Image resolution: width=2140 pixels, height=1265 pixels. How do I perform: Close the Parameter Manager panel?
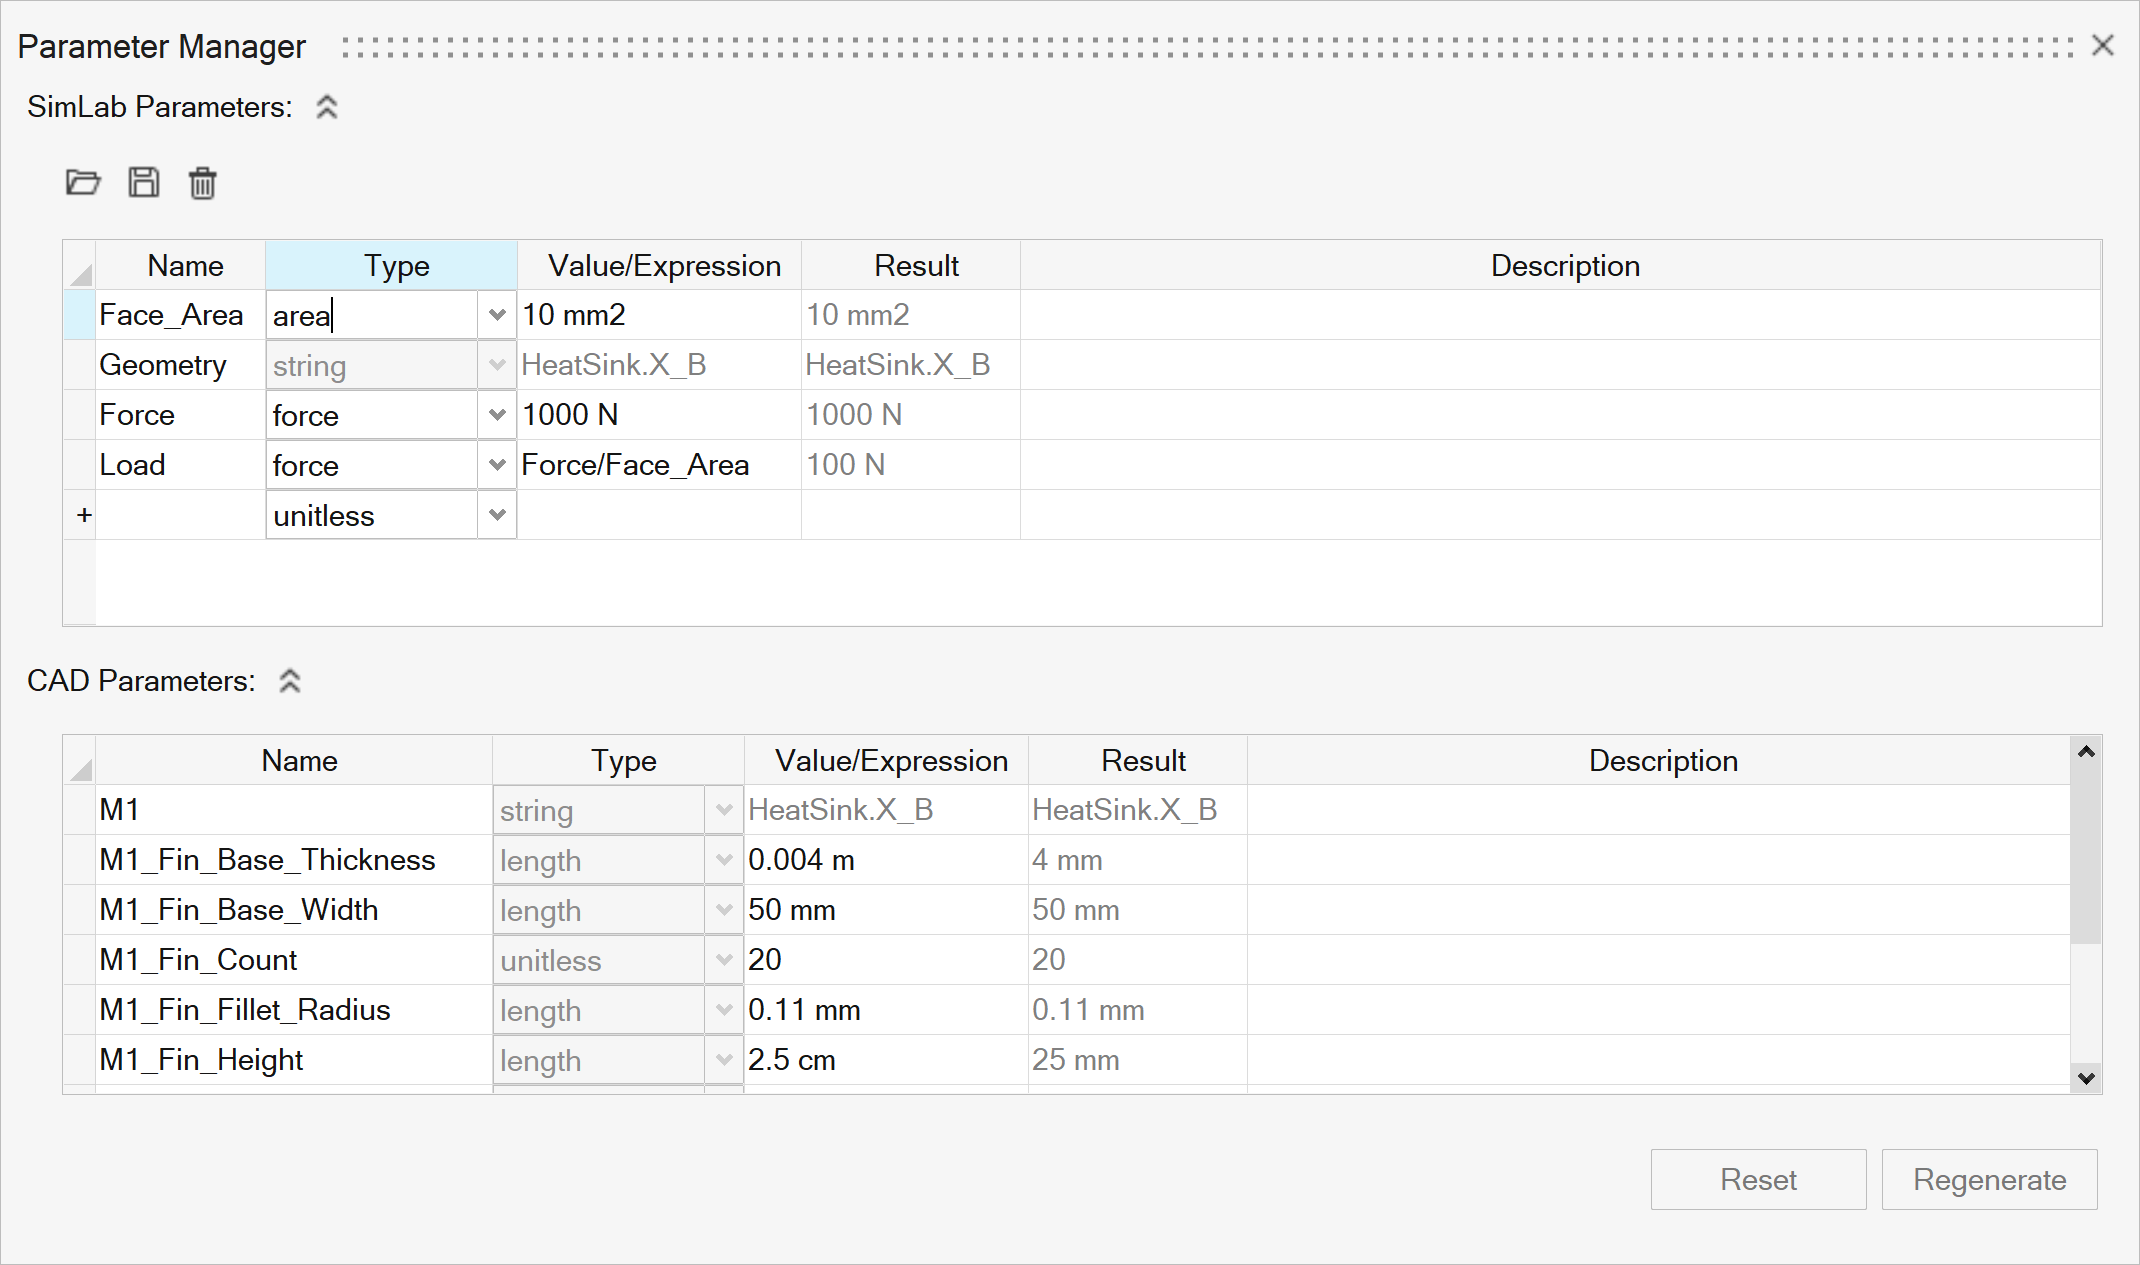click(x=2102, y=46)
